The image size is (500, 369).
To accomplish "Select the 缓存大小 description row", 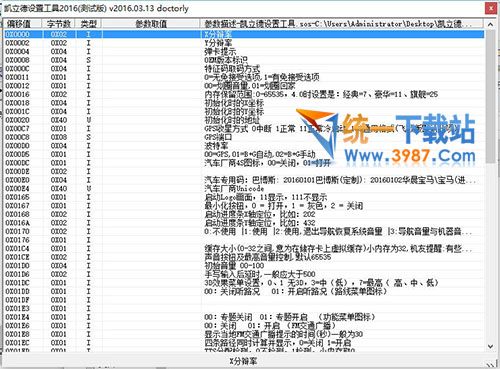I will (x=244, y=249).
